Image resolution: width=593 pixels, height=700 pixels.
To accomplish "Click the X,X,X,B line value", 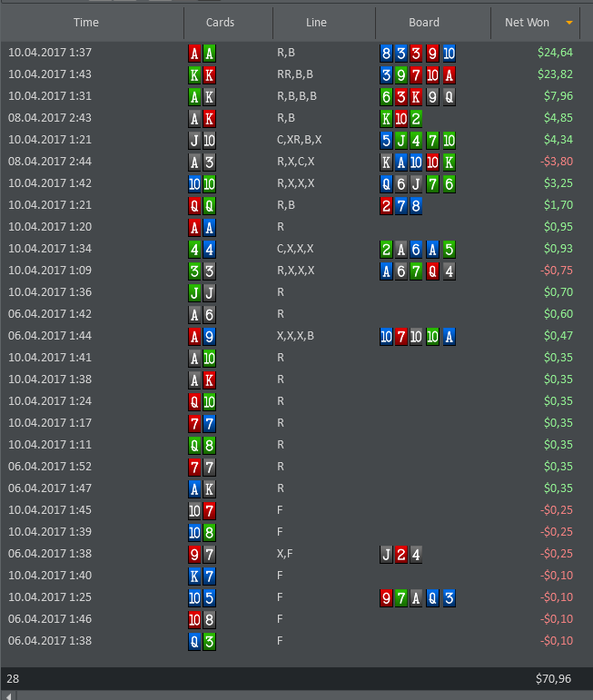I will 295,336.
